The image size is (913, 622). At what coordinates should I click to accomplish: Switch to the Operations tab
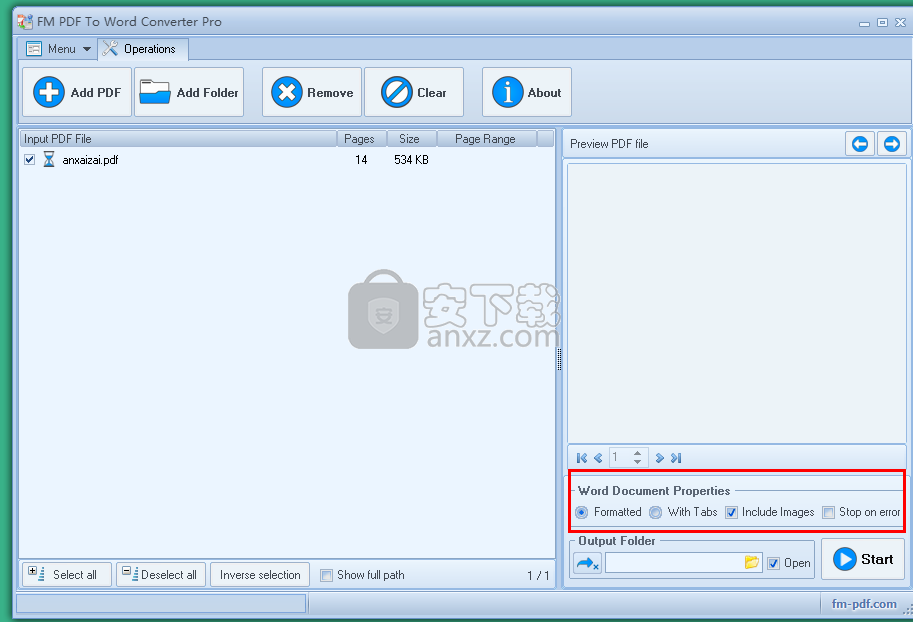coord(143,49)
